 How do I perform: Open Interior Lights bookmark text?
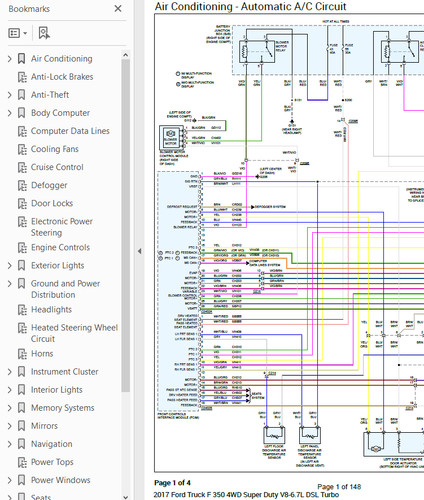[57, 390]
